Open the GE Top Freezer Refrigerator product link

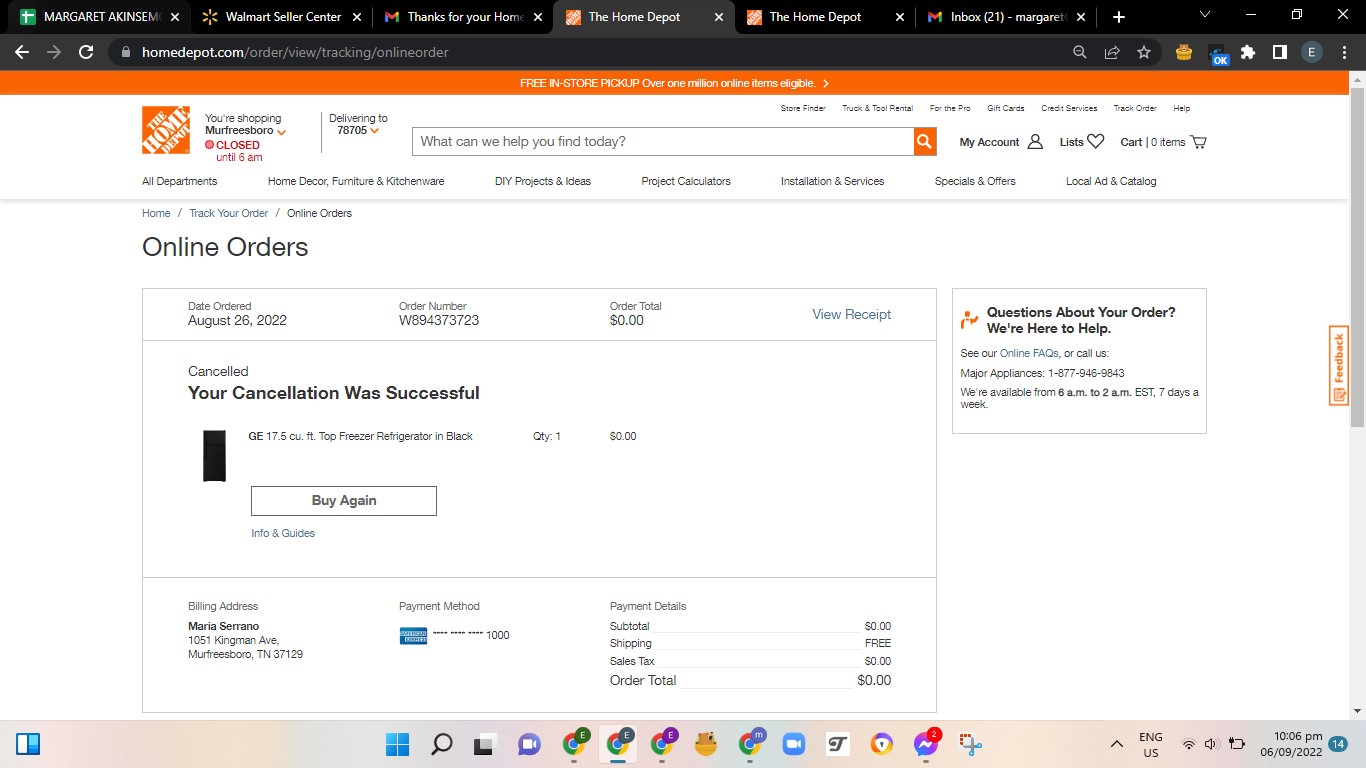click(x=360, y=436)
